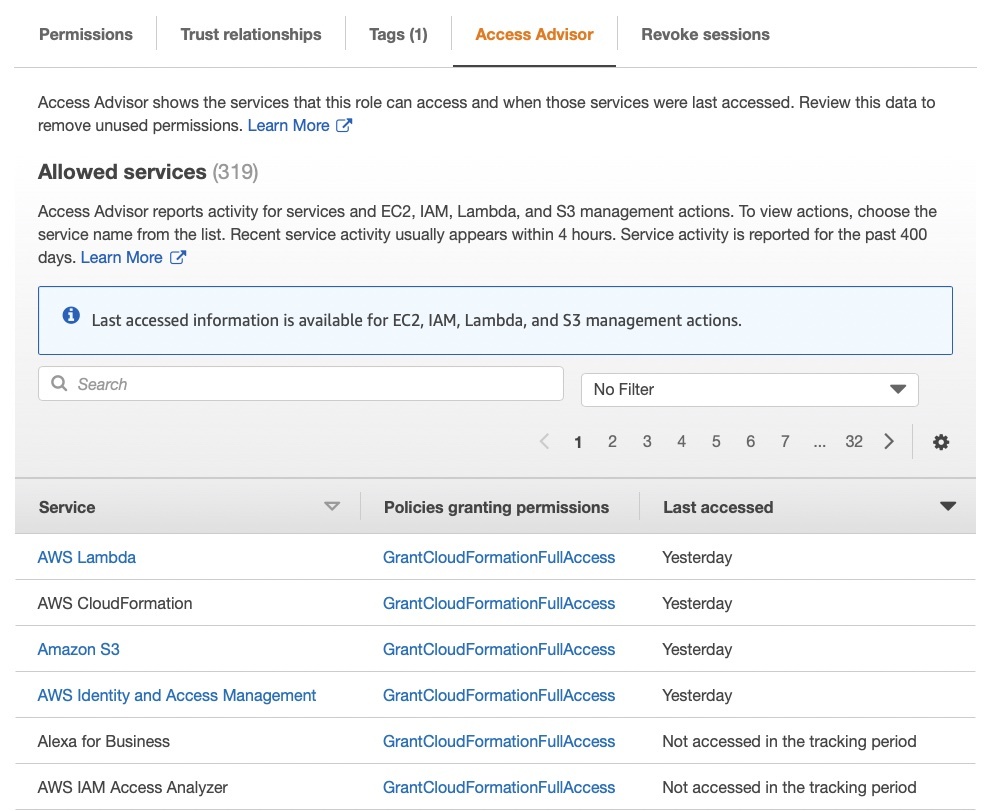
Task: Go to next page using right chevron
Action: [x=889, y=441]
